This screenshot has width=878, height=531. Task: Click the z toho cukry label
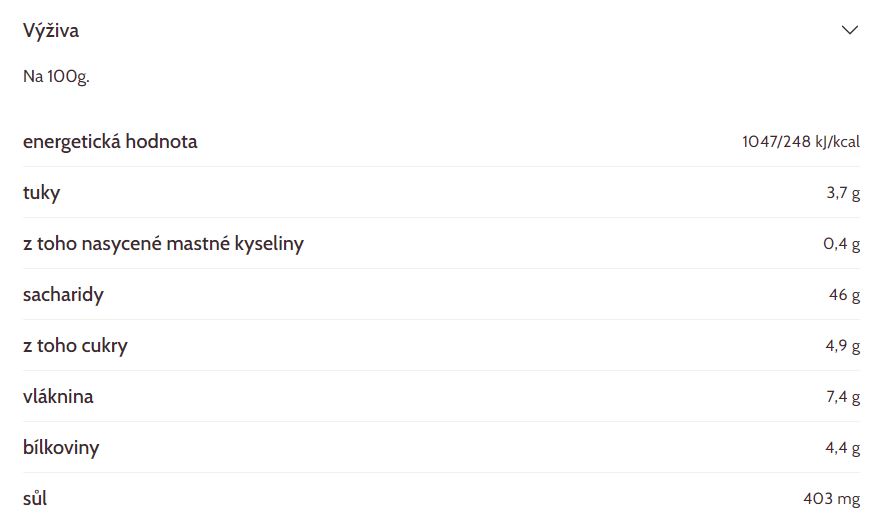coord(76,346)
